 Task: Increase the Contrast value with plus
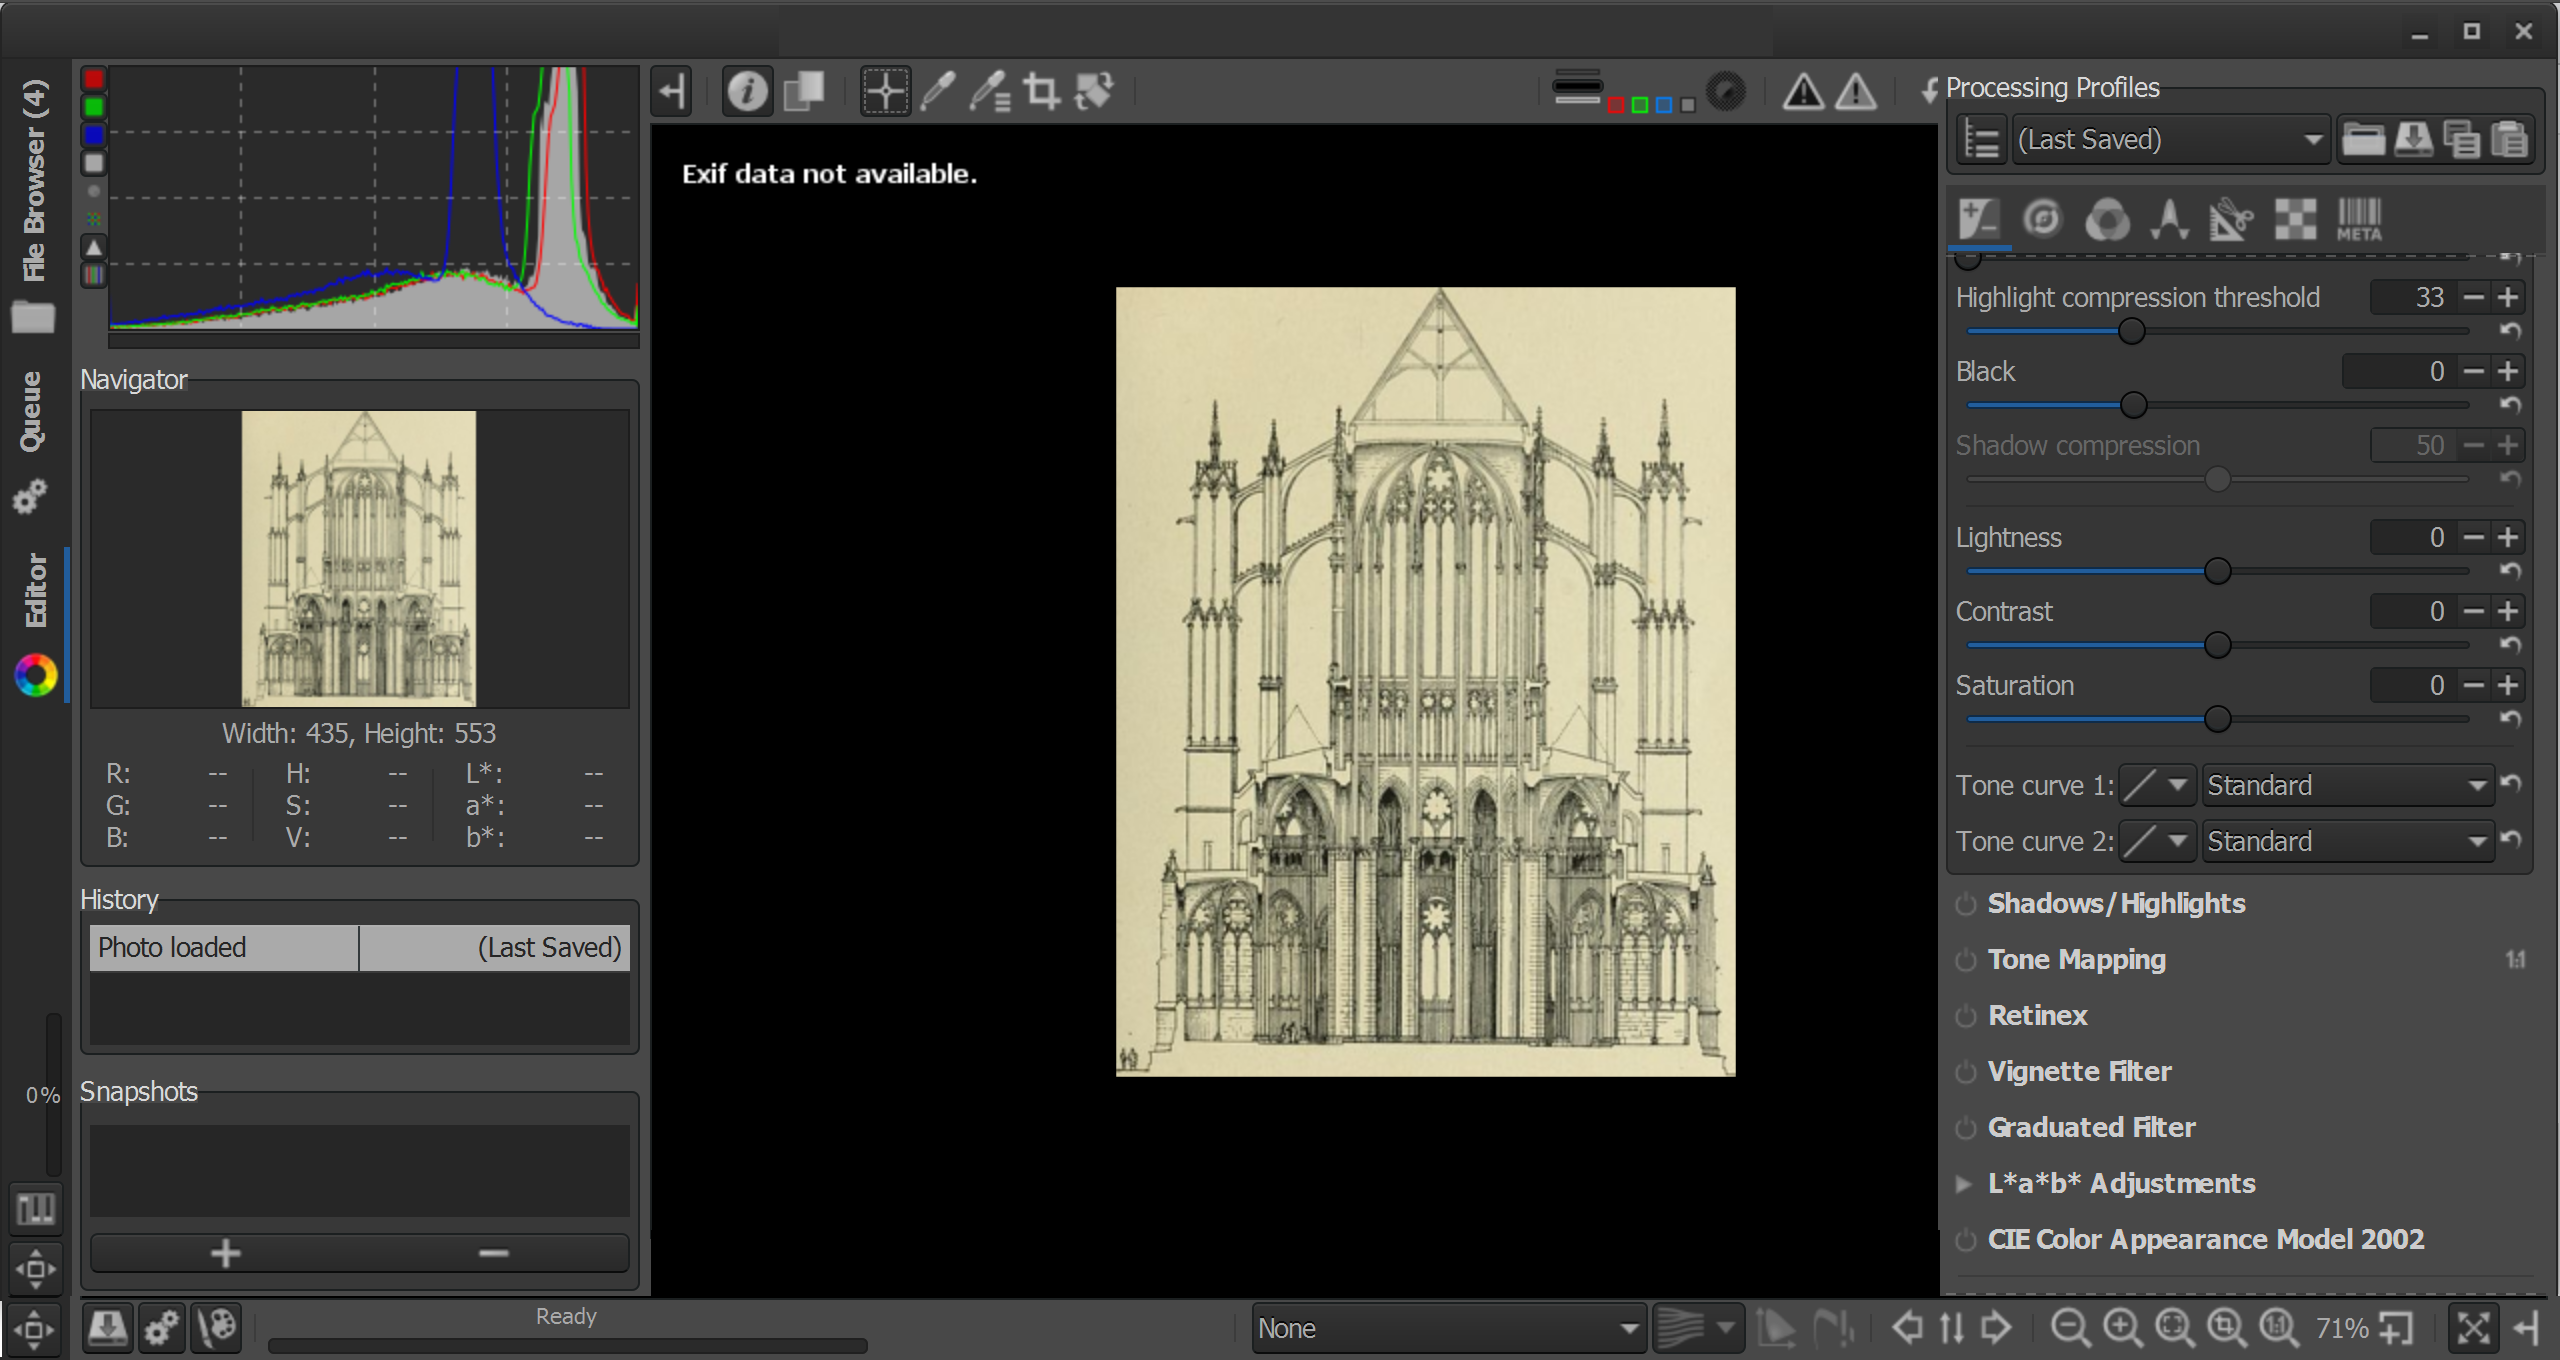[2507, 611]
